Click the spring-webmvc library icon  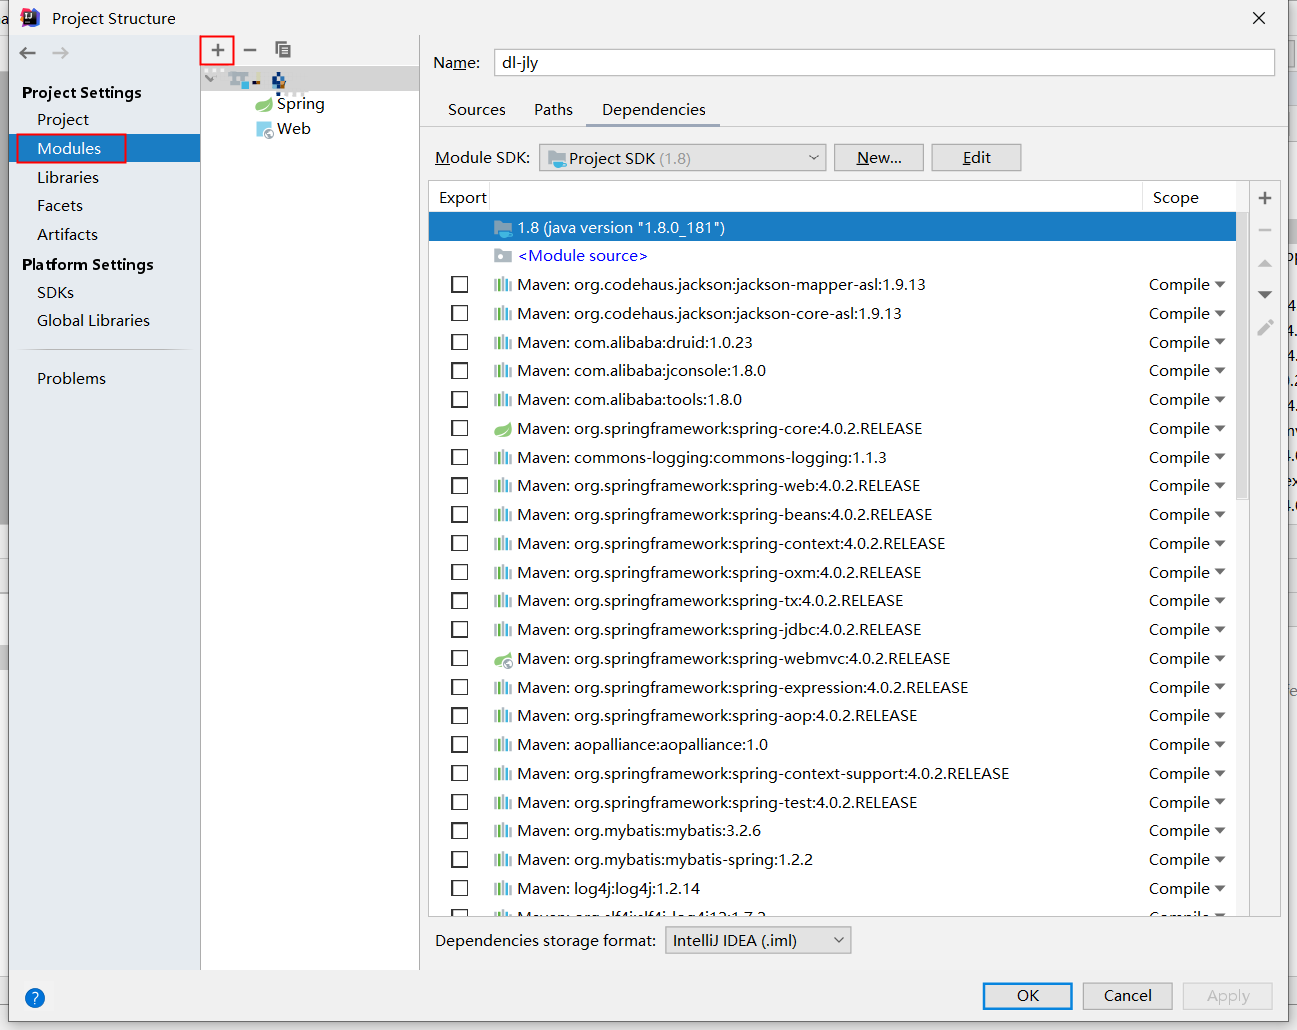coord(503,660)
